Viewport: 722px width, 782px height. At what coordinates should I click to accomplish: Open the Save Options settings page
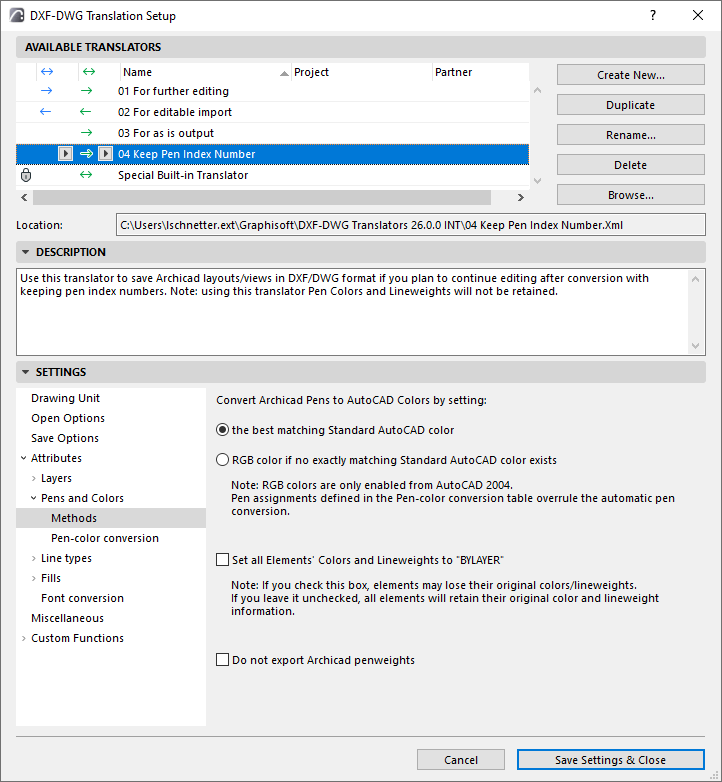65,438
